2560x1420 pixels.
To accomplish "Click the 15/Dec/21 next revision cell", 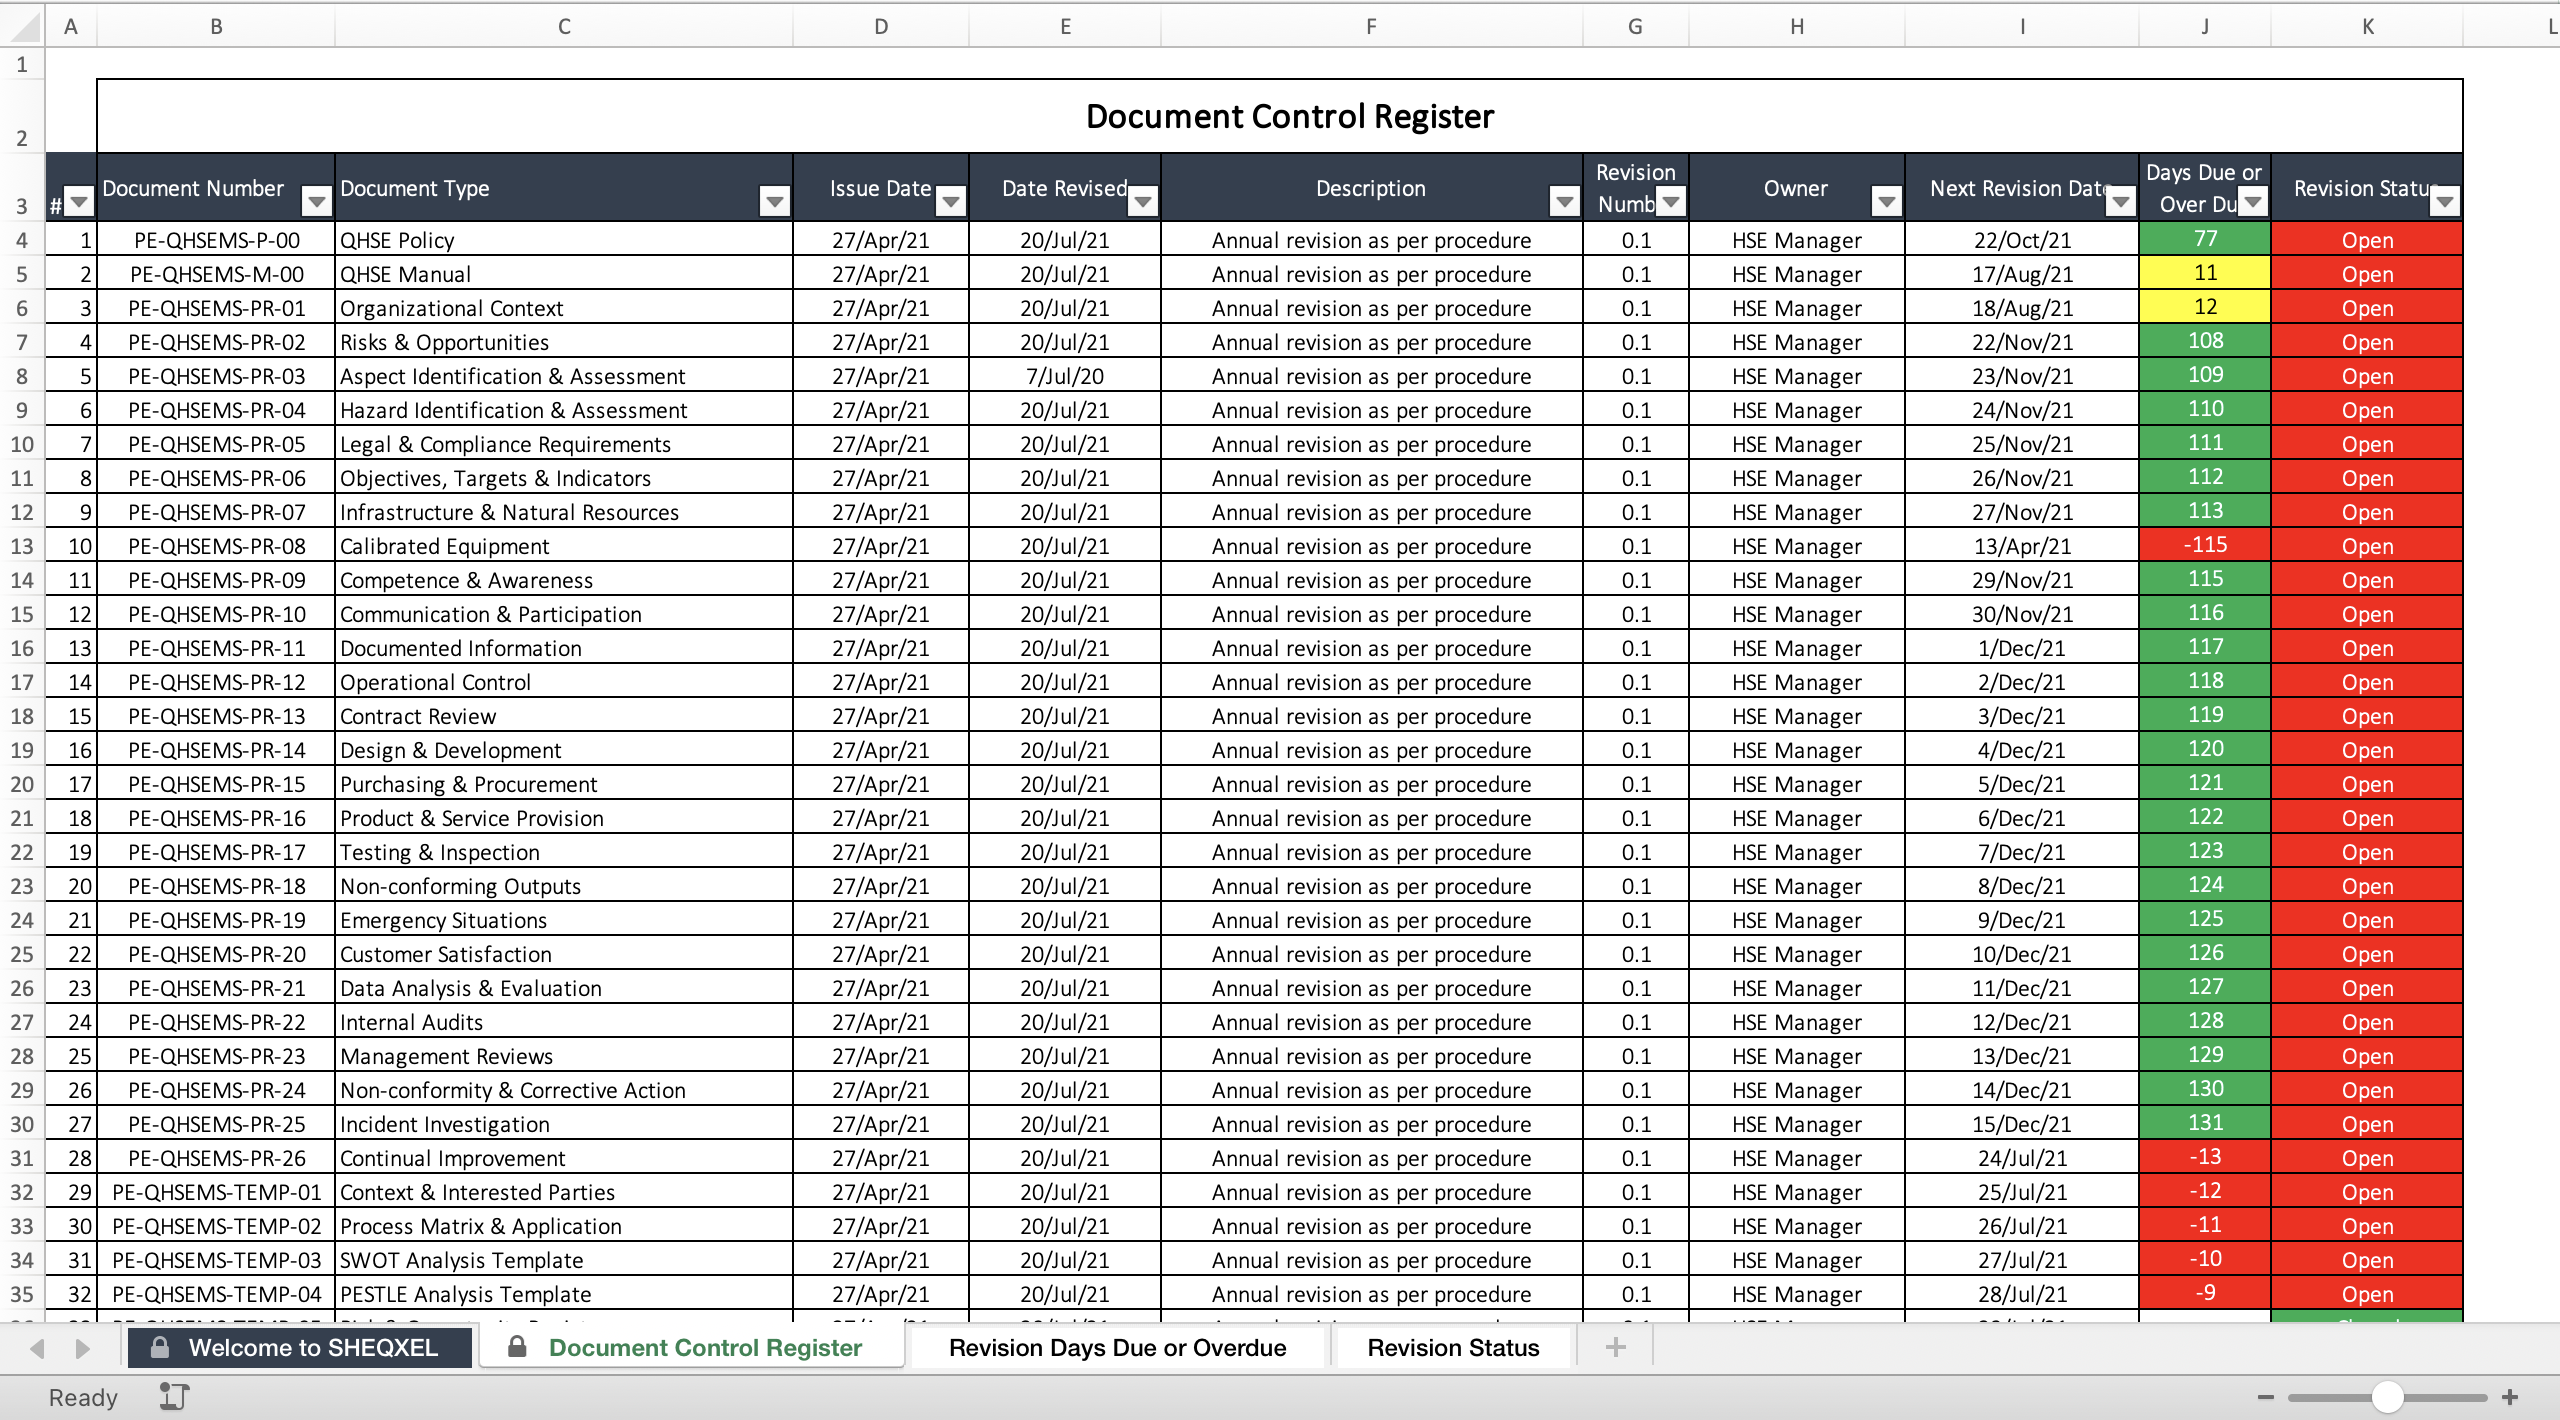I will pyautogui.click(x=2022, y=1124).
